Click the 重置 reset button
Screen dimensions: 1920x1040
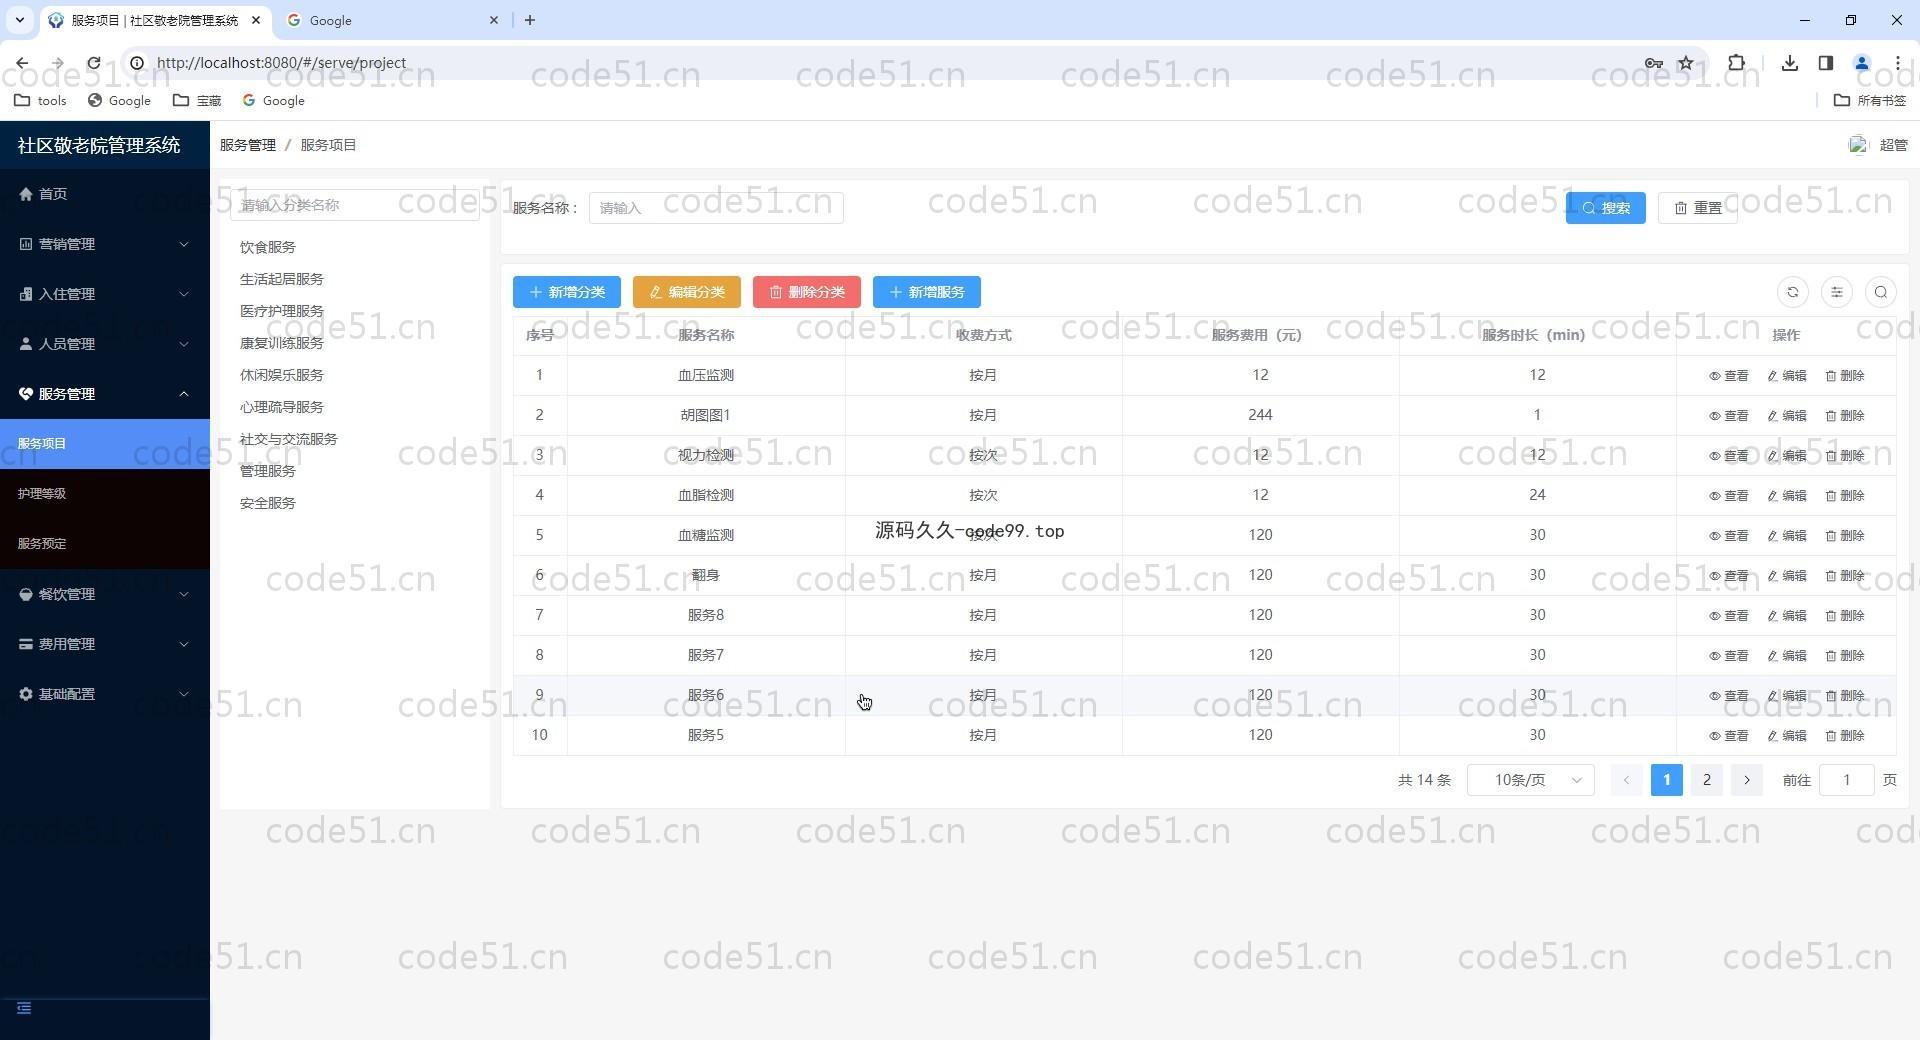point(1697,208)
